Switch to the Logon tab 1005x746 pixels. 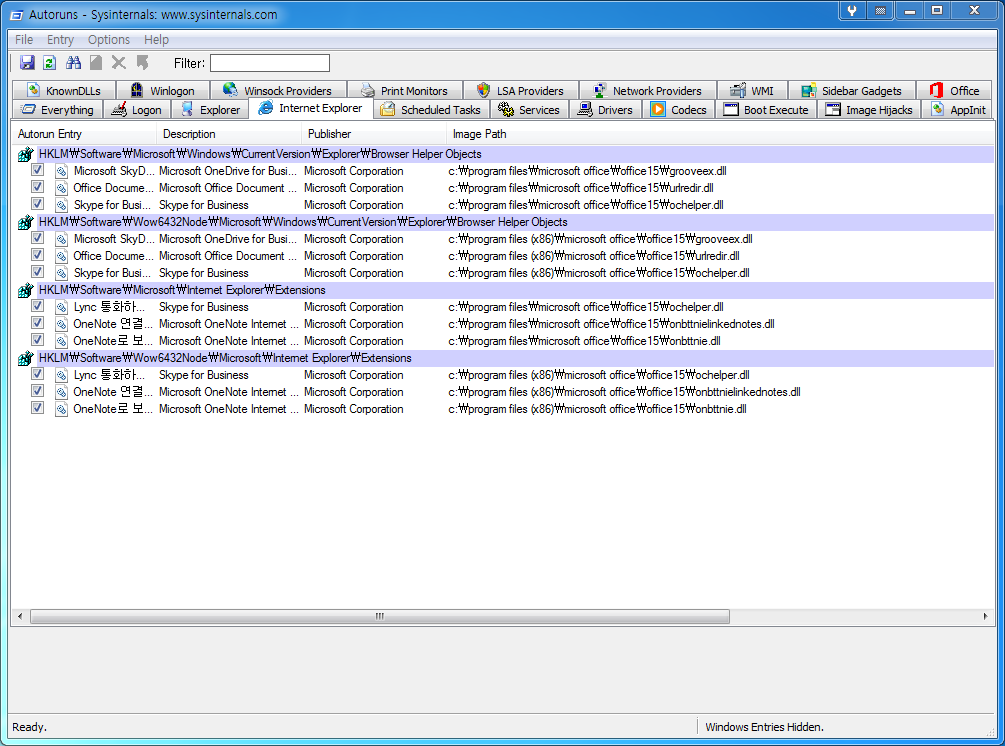(137, 110)
